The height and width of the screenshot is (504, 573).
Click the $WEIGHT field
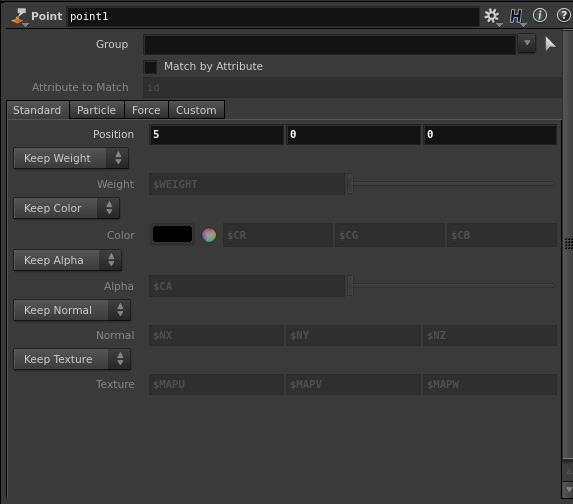pyautogui.click(x=247, y=184)
